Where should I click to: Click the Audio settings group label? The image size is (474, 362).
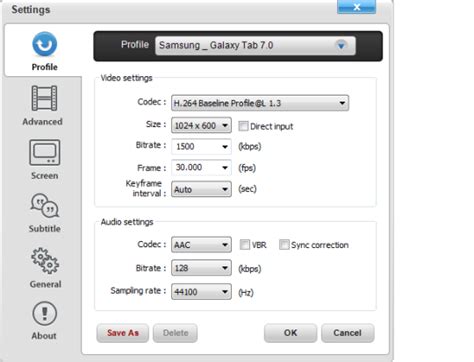click(x=127, y=222)
